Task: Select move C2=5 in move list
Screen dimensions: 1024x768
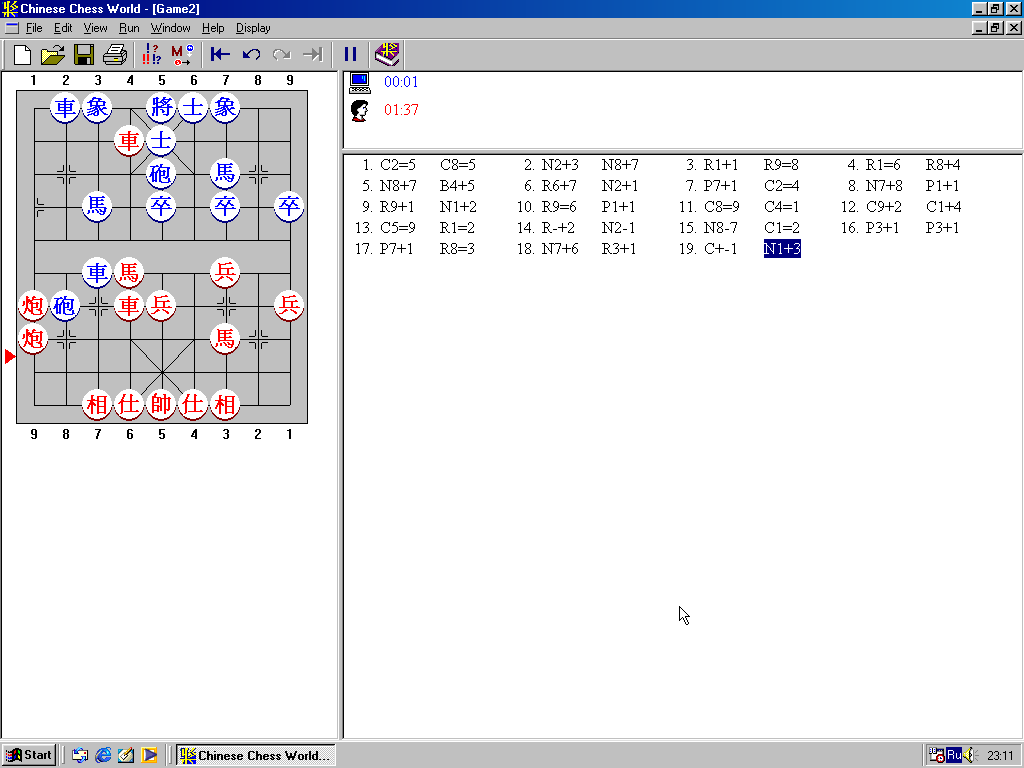Action: click(398, 165)
